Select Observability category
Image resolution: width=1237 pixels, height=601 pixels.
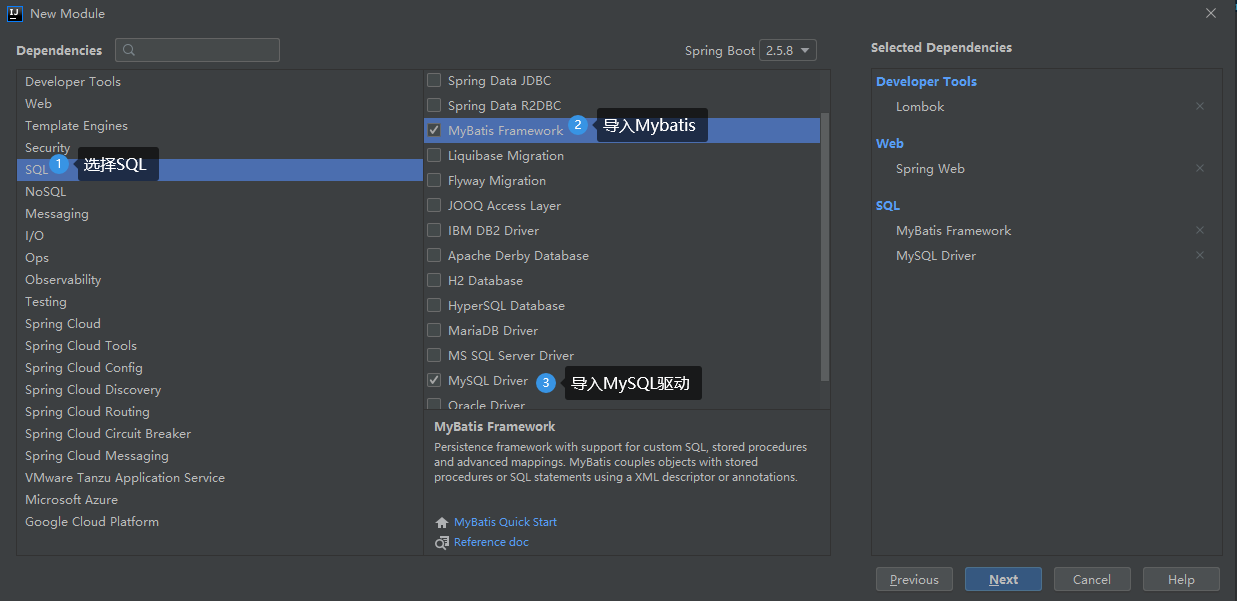click(x=220, y=280)
